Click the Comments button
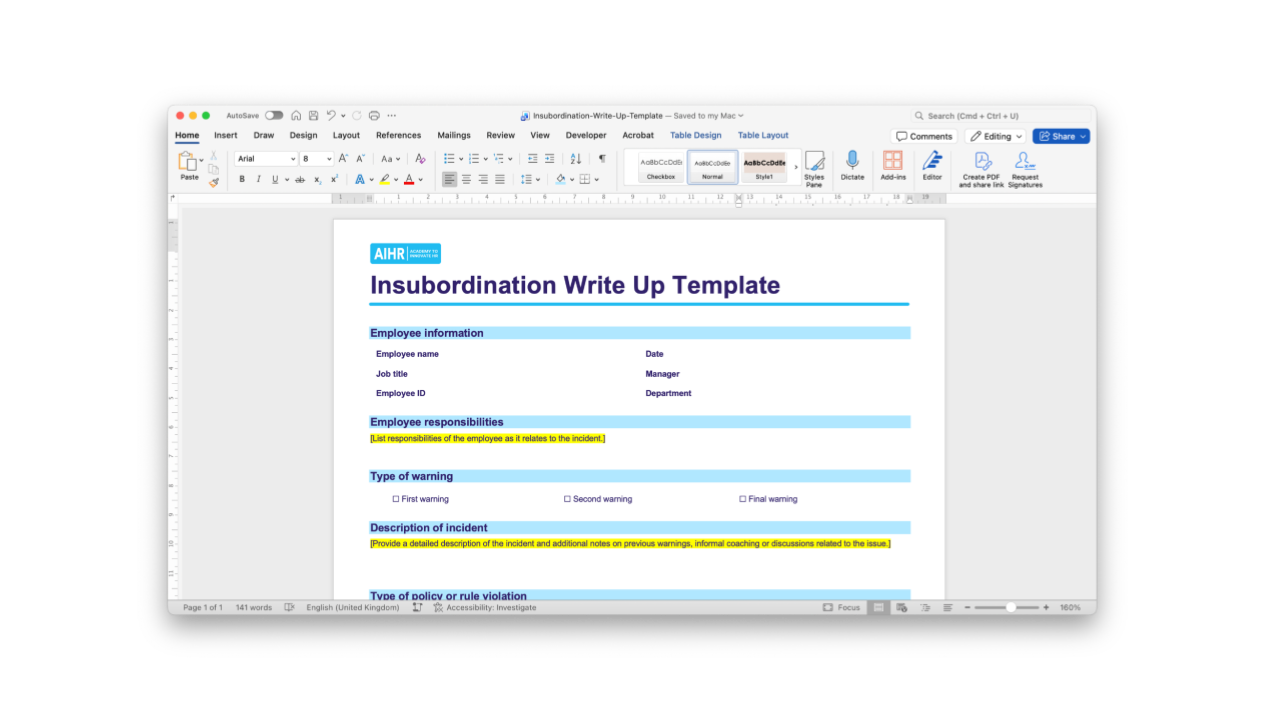1280x720 pixels. (924, 136)
